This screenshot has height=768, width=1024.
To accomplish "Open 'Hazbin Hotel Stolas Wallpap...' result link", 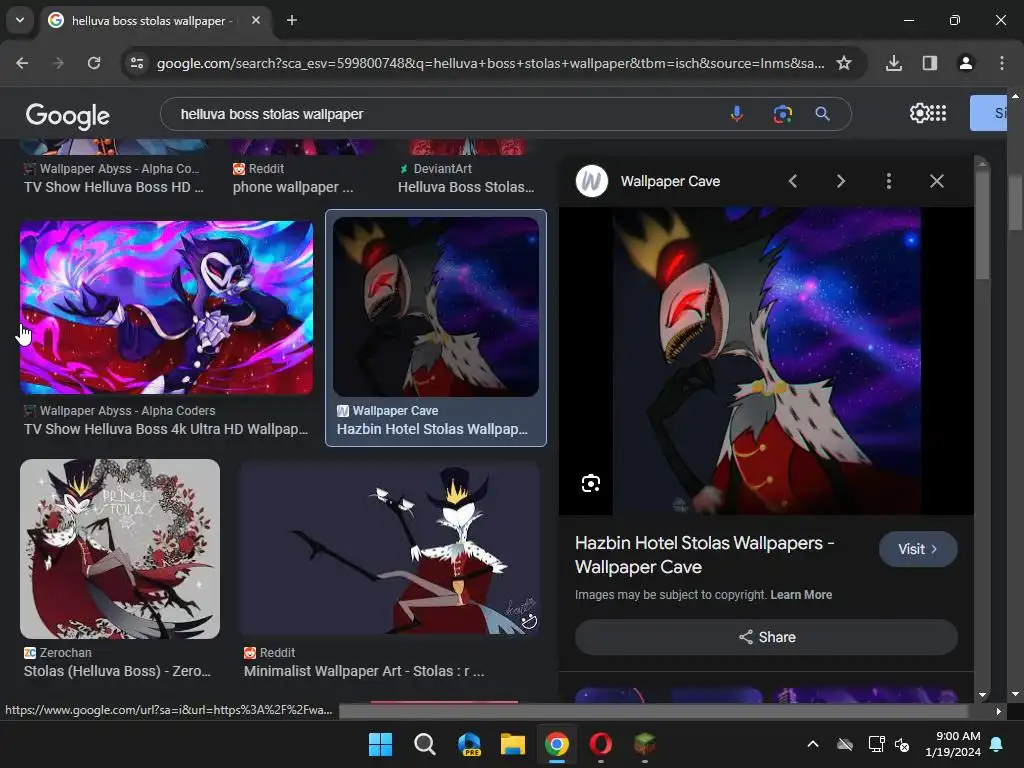I will coord(432,429).
